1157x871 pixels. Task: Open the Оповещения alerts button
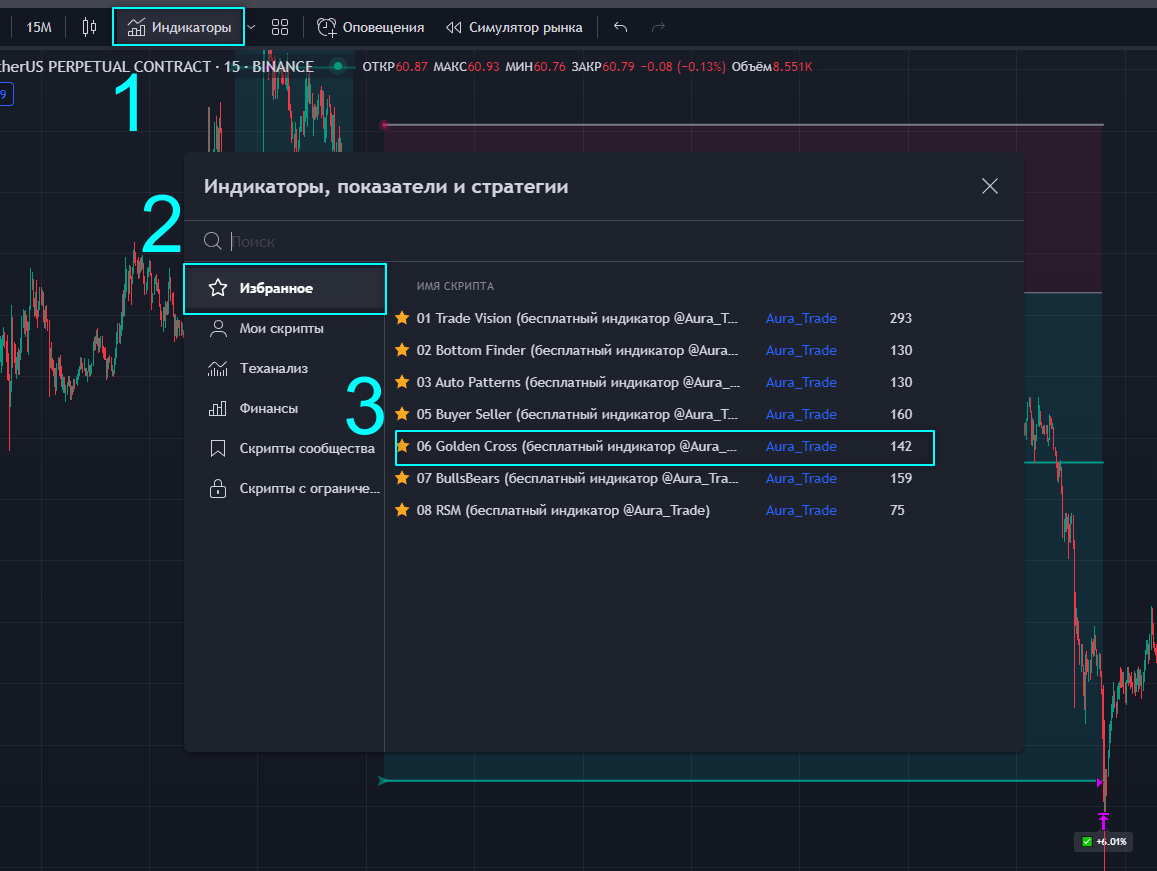point(370,27)
